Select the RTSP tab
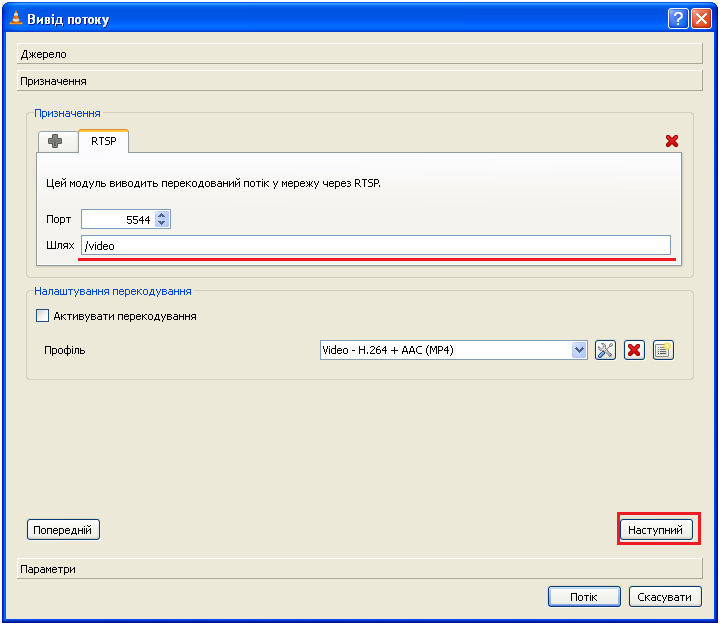Viewport: 720px width, 625px height. pos(103,141)
